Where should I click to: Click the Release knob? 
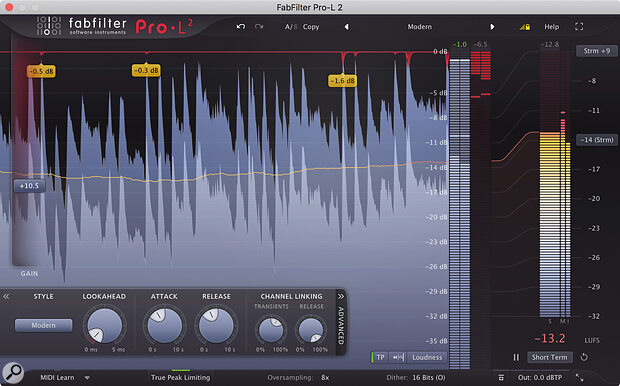coord(216,326)
